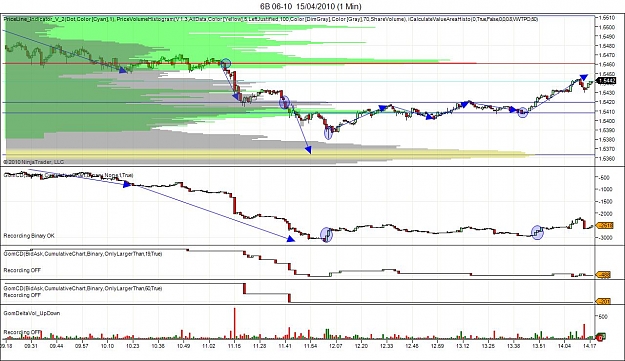This screenshot has width=625, height=361.
Task: Select the GomCD OnlyLargerThan,50 indicator label
Action: [x=83, y=288]
